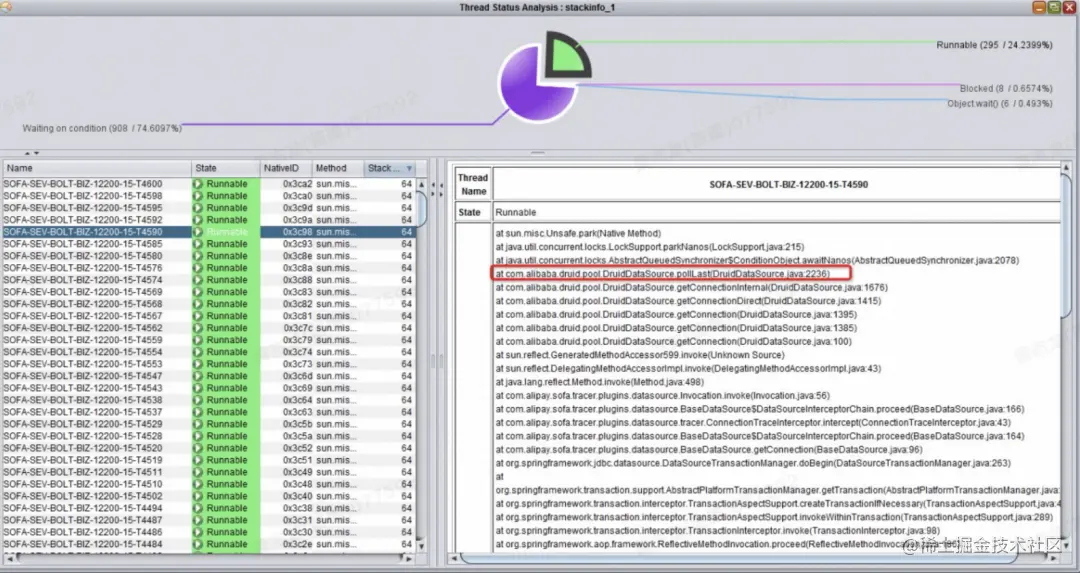The height and width of the screenshot is (573, 1080).
Task: Select thread row SOFA-SEV-BOLT-BIZ-12200-15-T4484
Action: (209, 544)
